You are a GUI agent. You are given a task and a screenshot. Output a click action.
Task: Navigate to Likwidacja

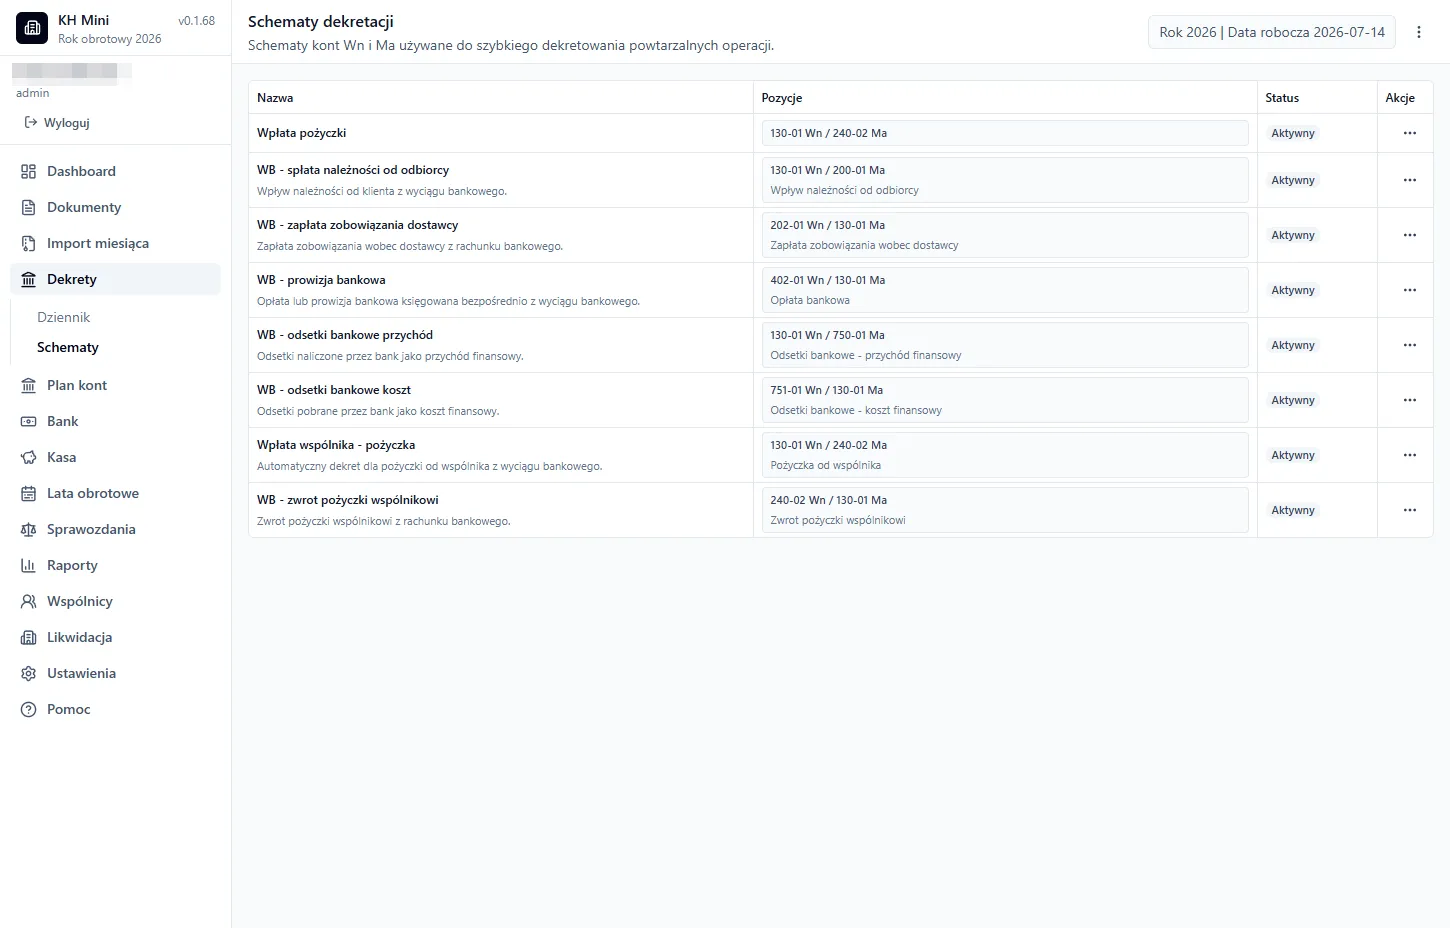coord(115,637)
